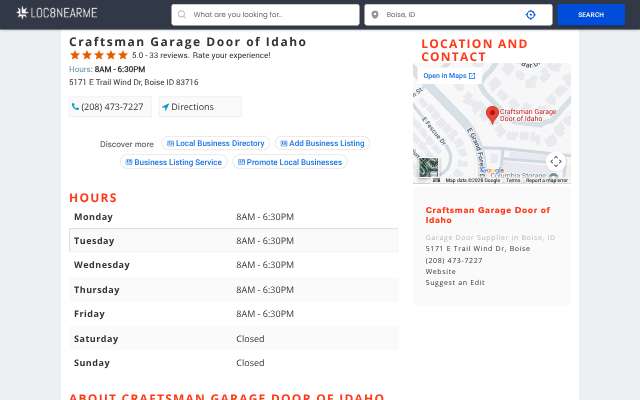This screenshot has width=640, height=400.
Task: Open Add Business Listing link
Action: click(322, 143)
